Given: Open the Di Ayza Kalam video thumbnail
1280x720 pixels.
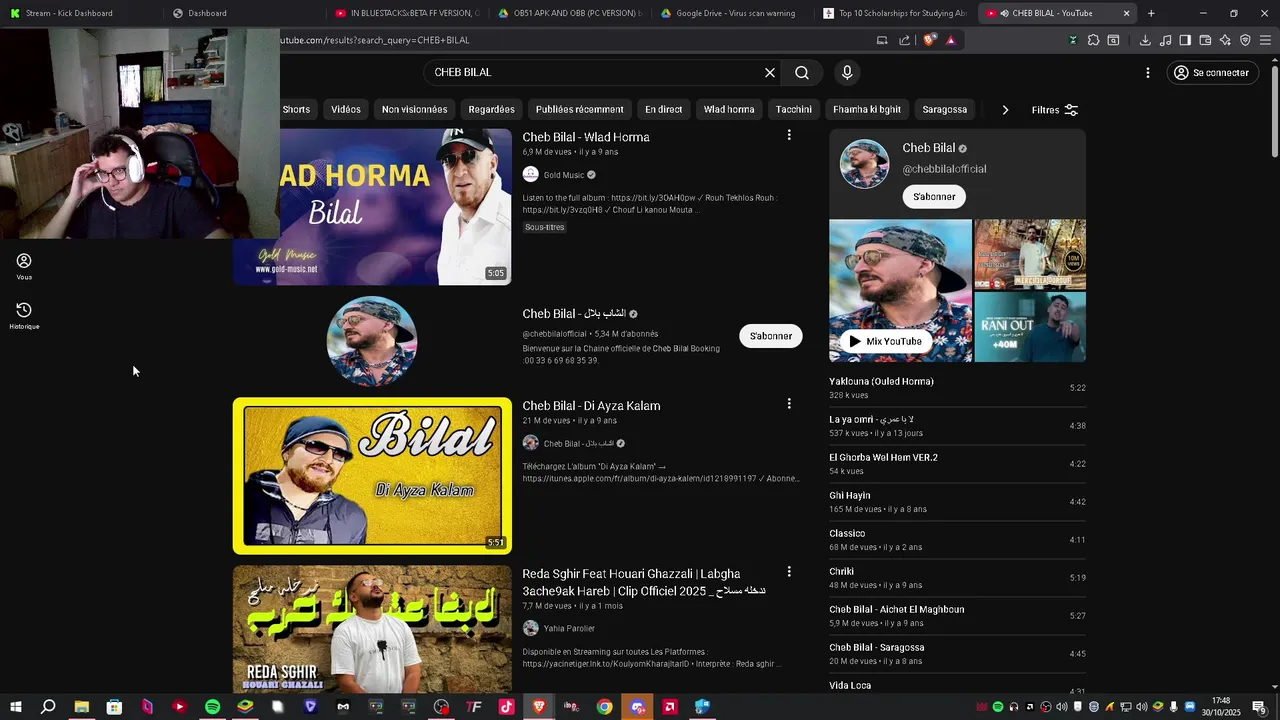Looking at the screenshot, I should pos(372,476).
